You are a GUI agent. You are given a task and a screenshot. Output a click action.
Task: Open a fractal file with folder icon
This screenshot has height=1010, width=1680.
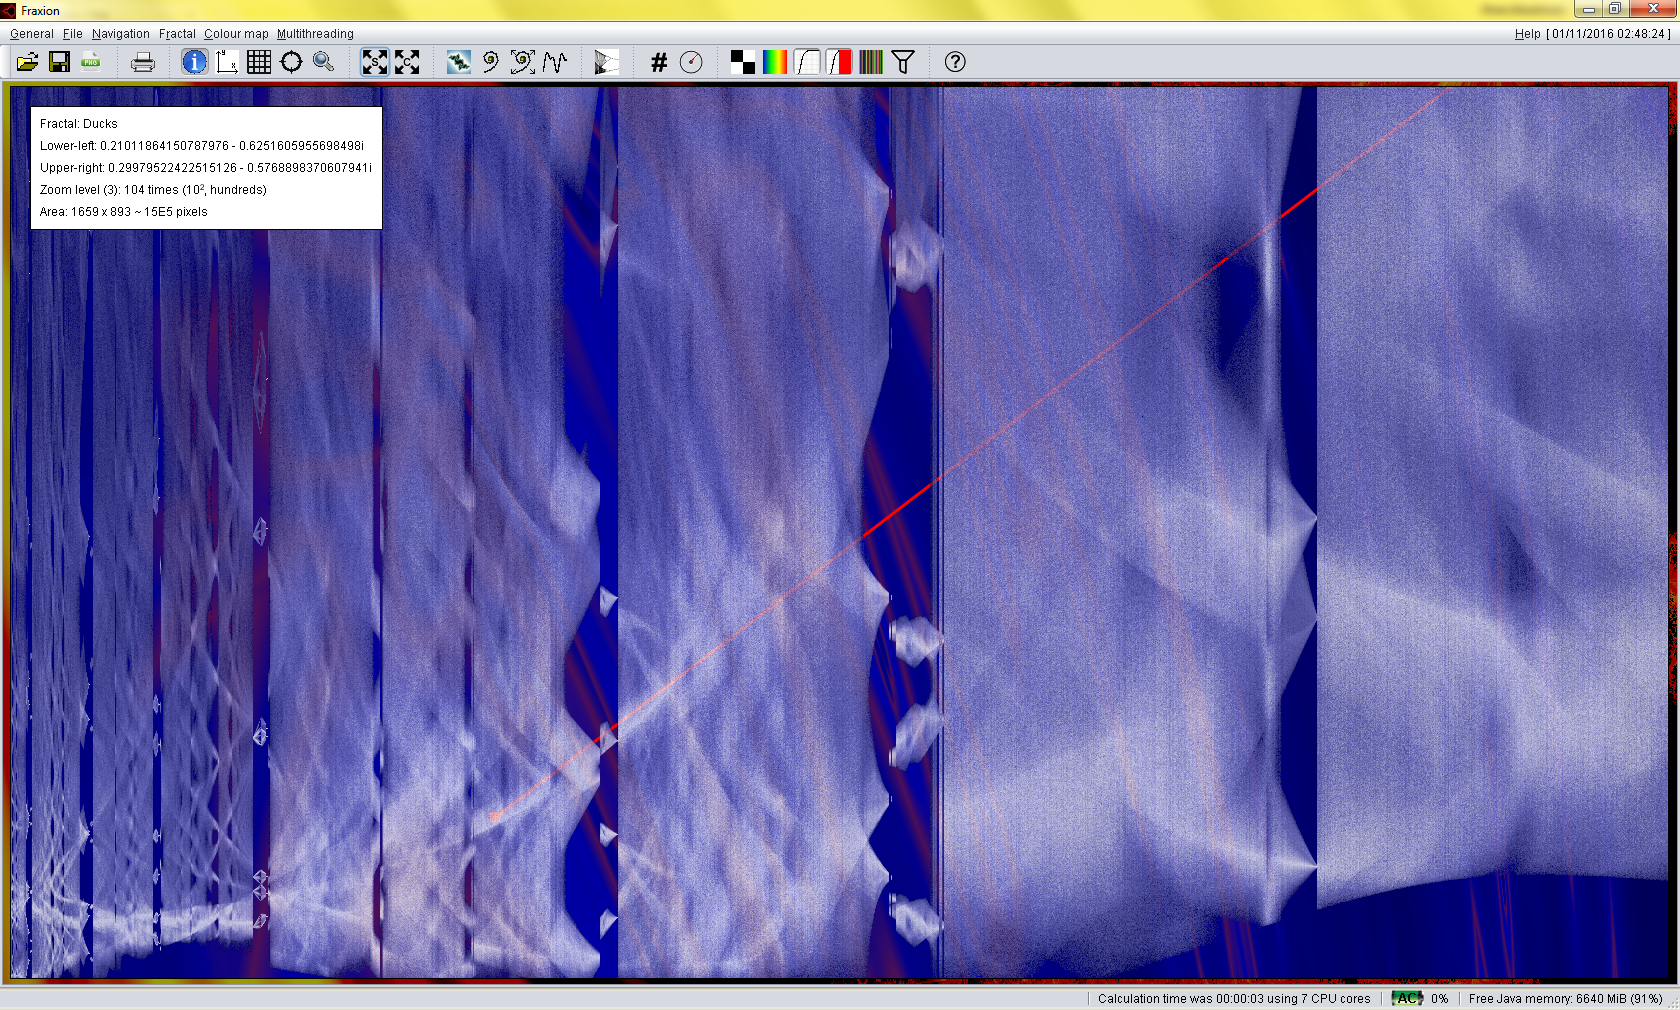[x=27, y=62]
